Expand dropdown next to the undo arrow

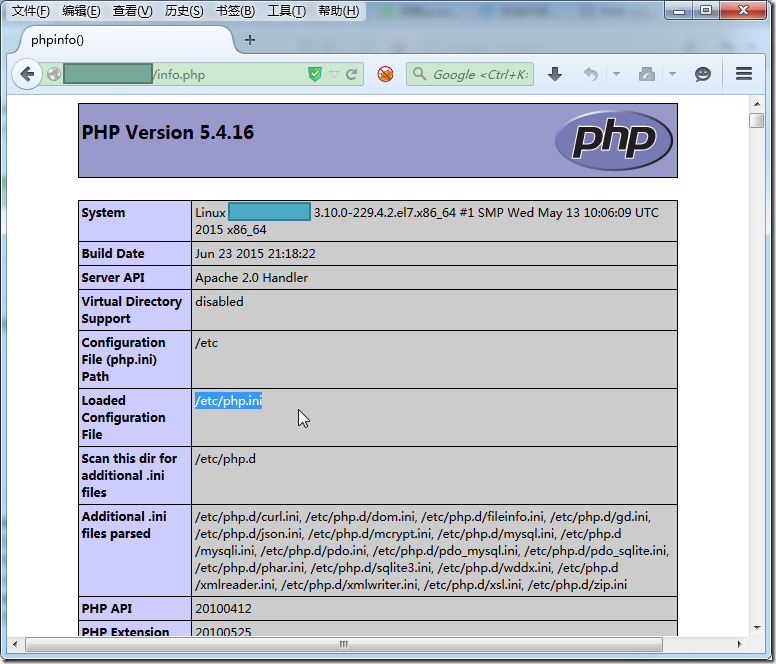click(x=616, y=74)
